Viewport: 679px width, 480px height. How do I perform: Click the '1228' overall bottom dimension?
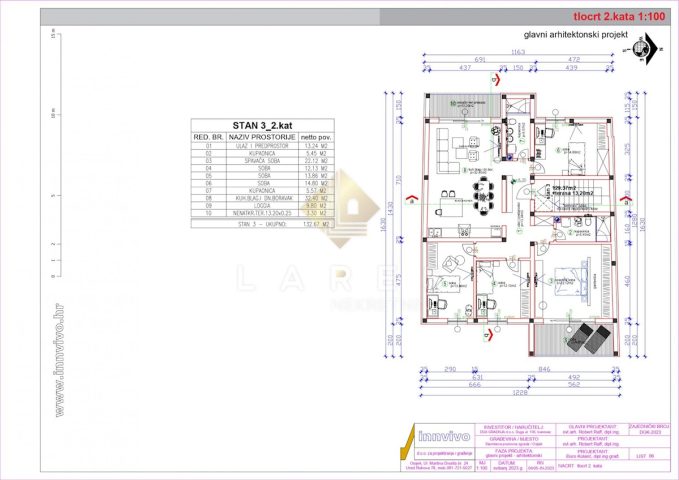(520, 392)
